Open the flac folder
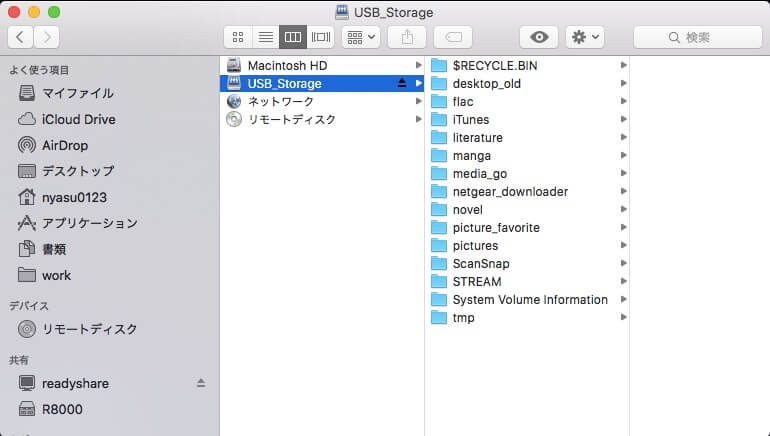 [x=529, y=101]
